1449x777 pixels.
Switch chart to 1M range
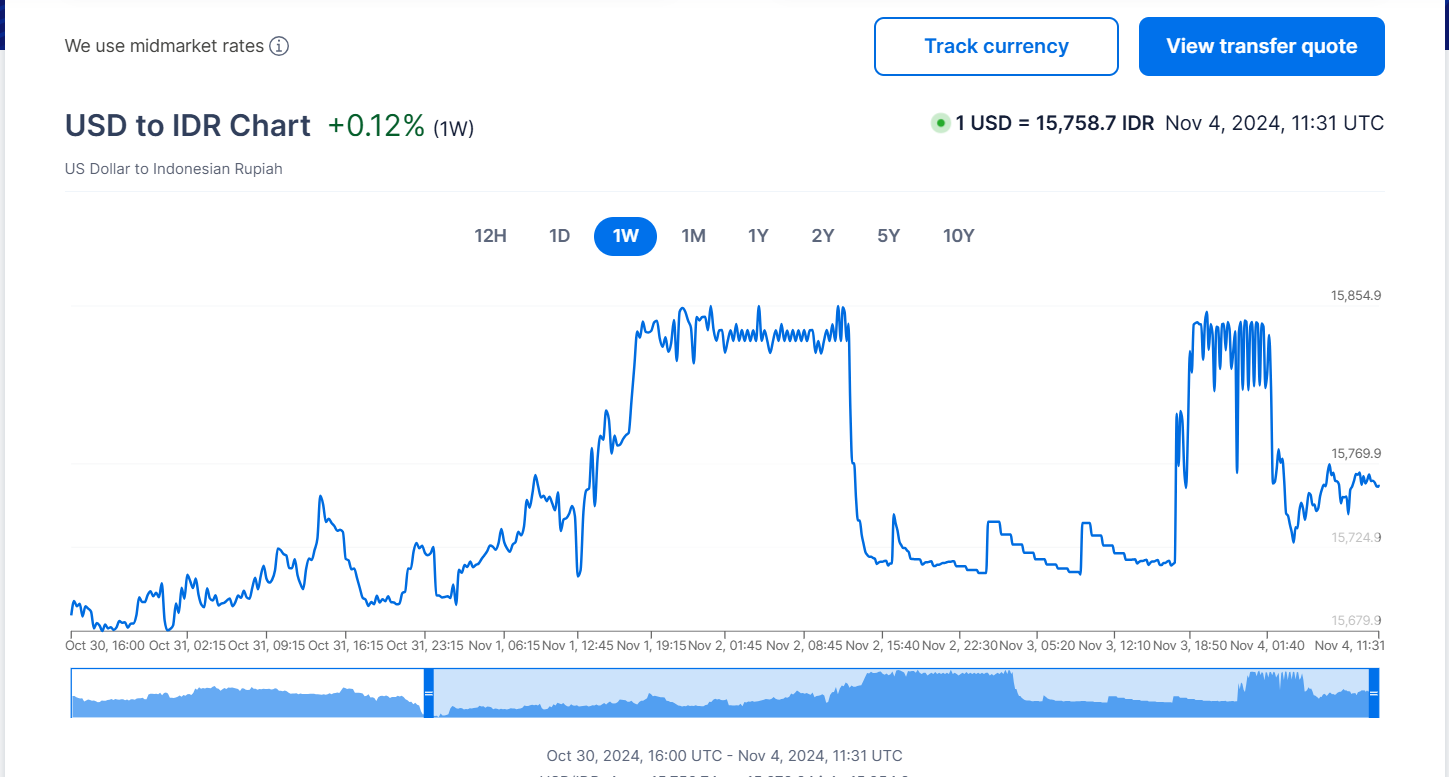(693, 236)
